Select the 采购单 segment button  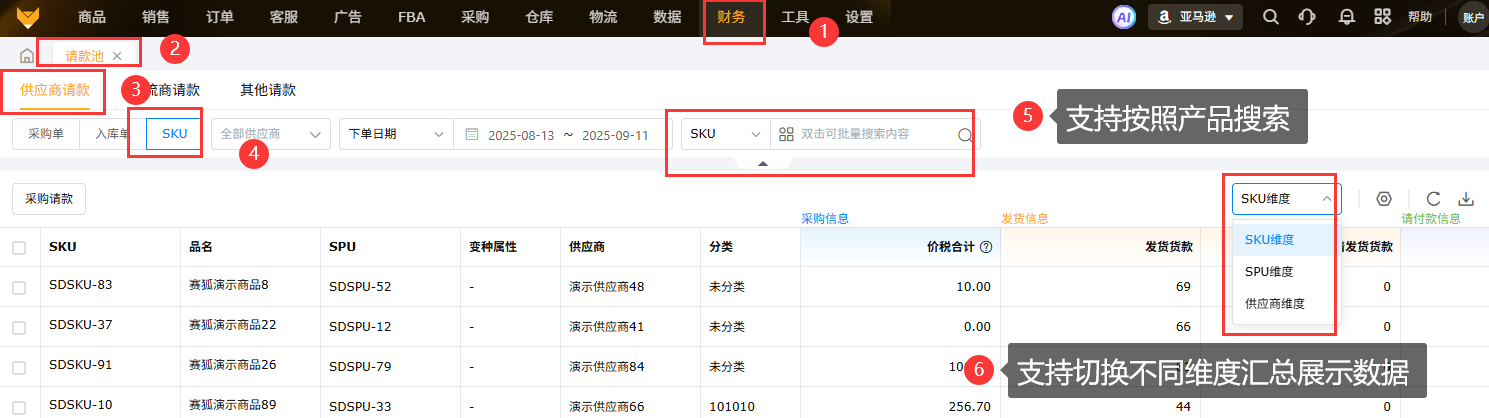click(x=45, y=134)
